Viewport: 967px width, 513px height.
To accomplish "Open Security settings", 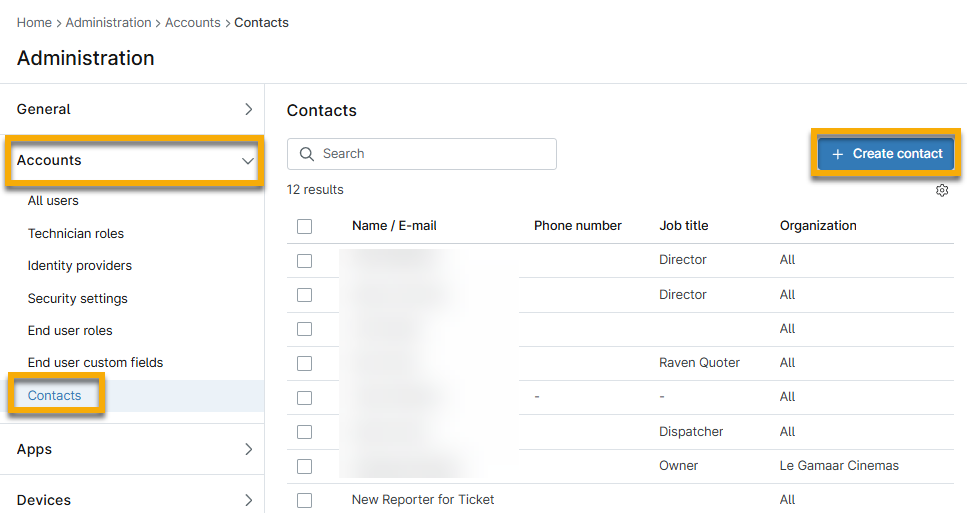I will pos(78,299).
